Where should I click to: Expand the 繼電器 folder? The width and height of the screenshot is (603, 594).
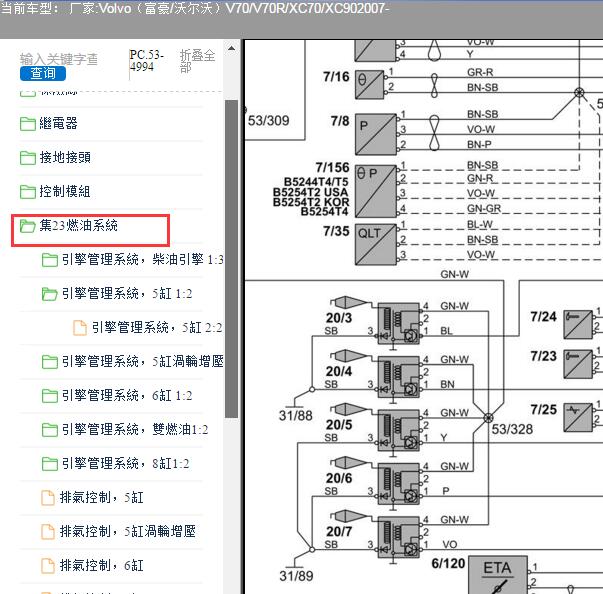[x=57, y=123]
